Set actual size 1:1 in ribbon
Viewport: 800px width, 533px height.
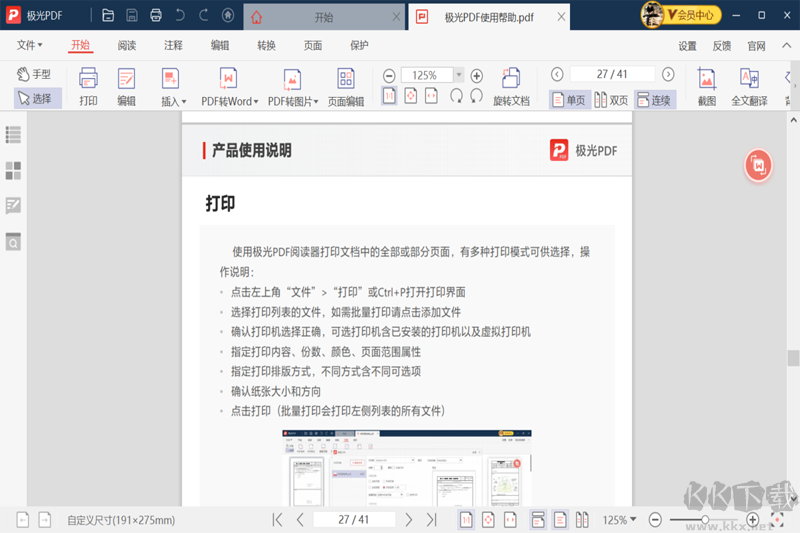pyautogui.click(x=389, y=95)
